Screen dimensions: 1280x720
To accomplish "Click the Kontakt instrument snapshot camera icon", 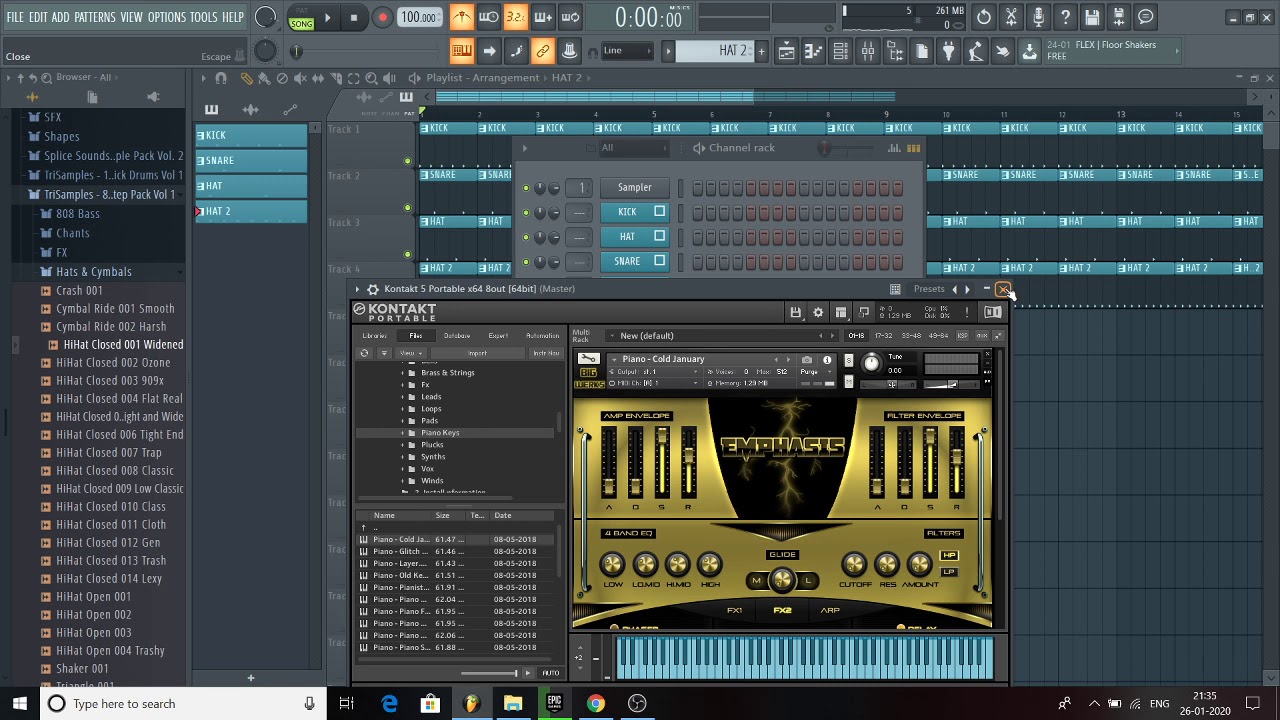I will coord(807,360).
